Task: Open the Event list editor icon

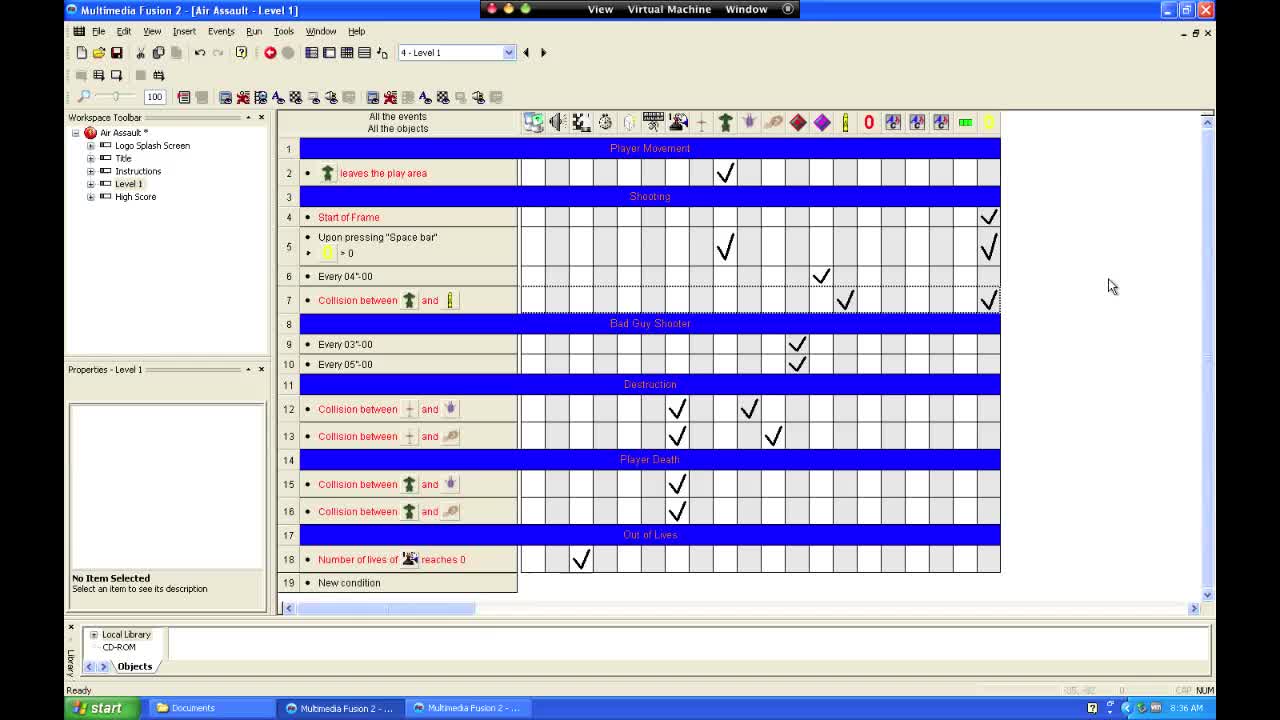Action: click(x=364, y=53)
